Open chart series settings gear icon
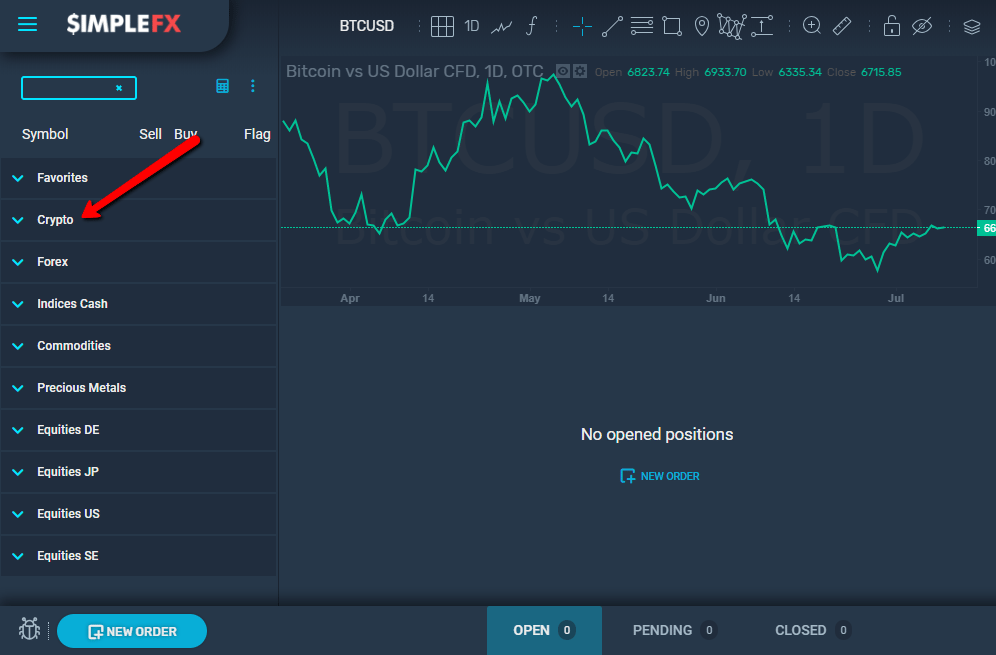The image size is (996, 655). 580,71
